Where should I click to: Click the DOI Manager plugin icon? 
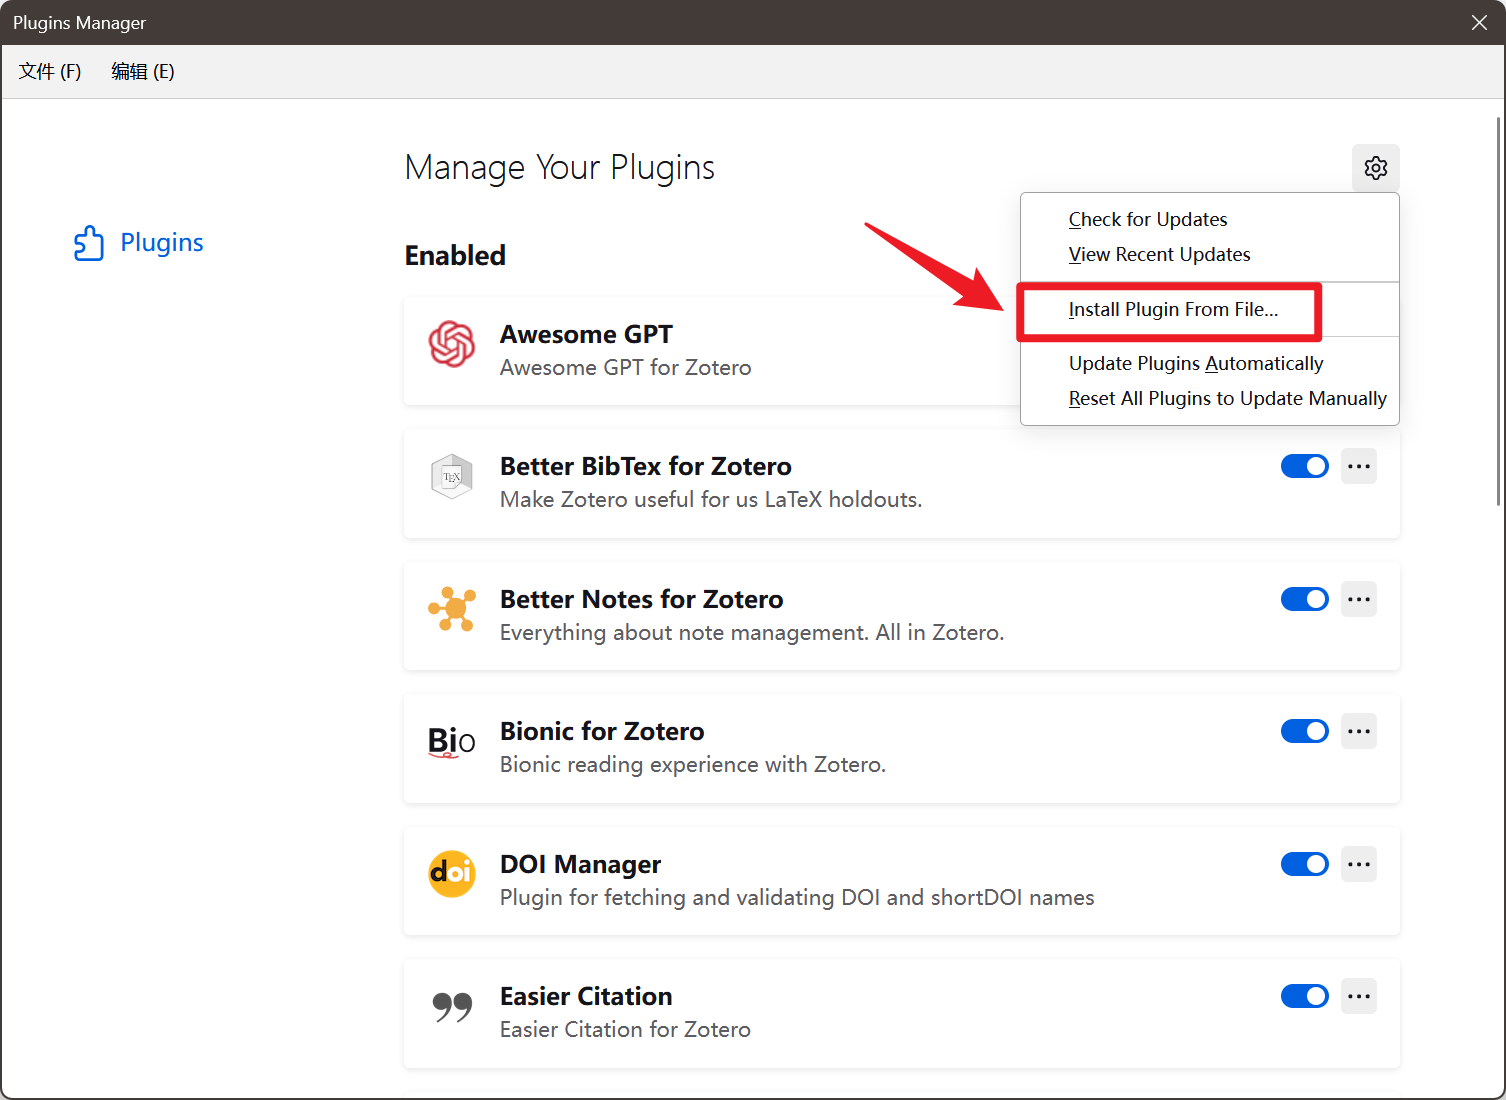pos(452,874)
